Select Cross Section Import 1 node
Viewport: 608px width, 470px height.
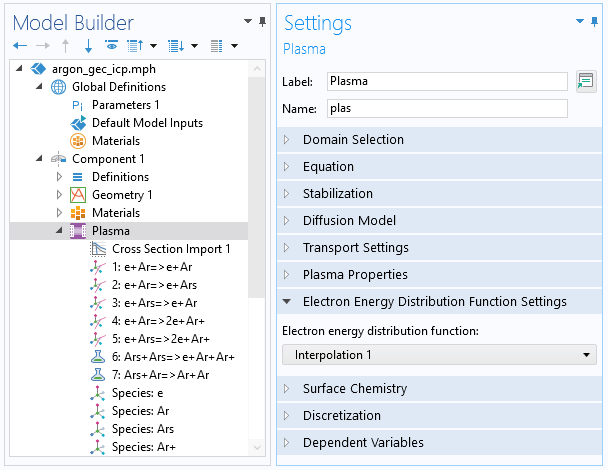[171, 249]
